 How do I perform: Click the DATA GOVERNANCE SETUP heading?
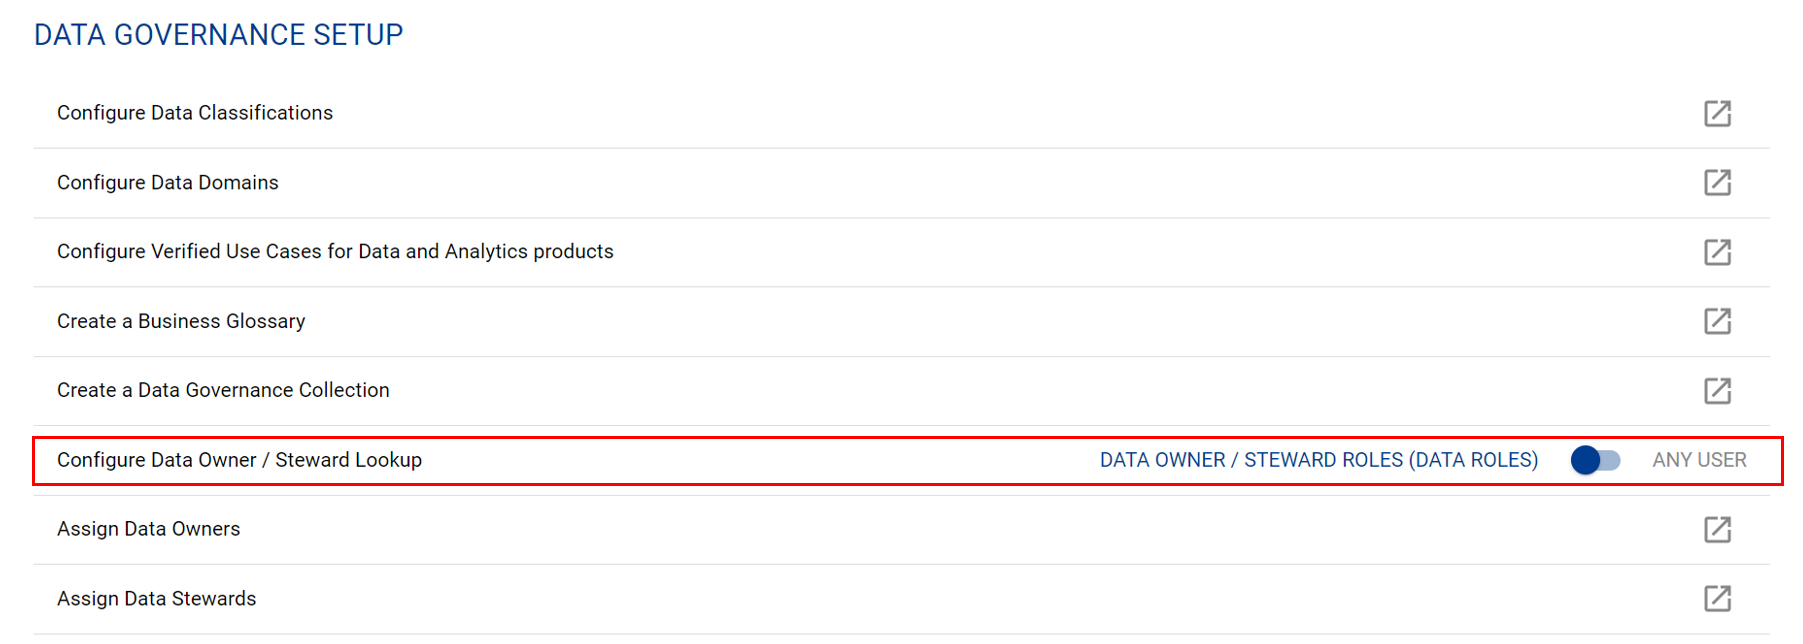218,35
